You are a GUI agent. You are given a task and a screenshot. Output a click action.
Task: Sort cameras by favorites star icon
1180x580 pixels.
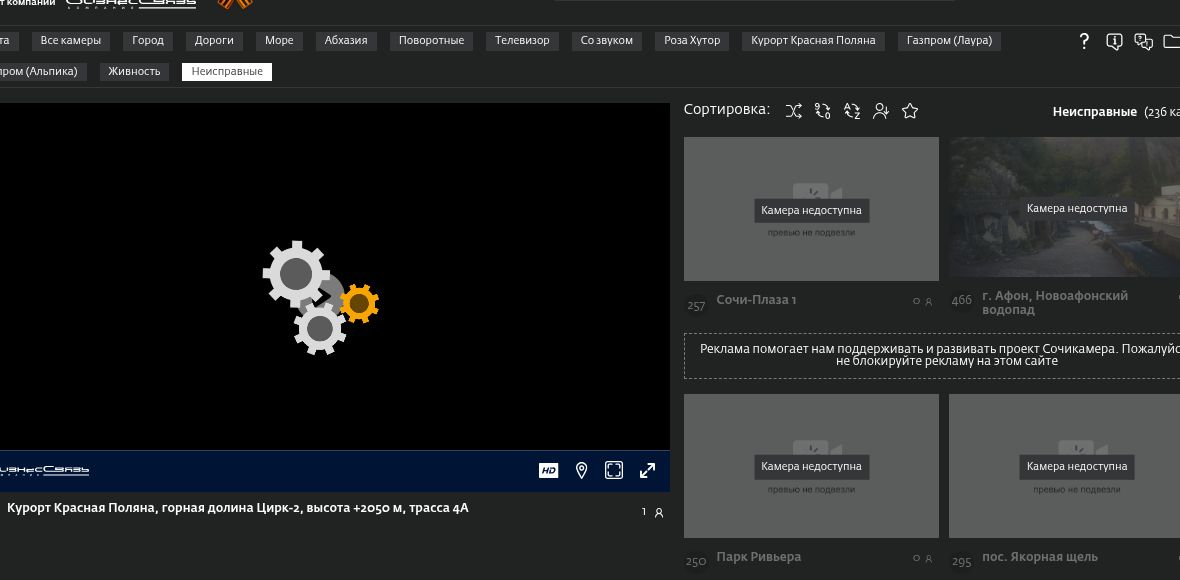pyautogui.click(x=910, y=111)
